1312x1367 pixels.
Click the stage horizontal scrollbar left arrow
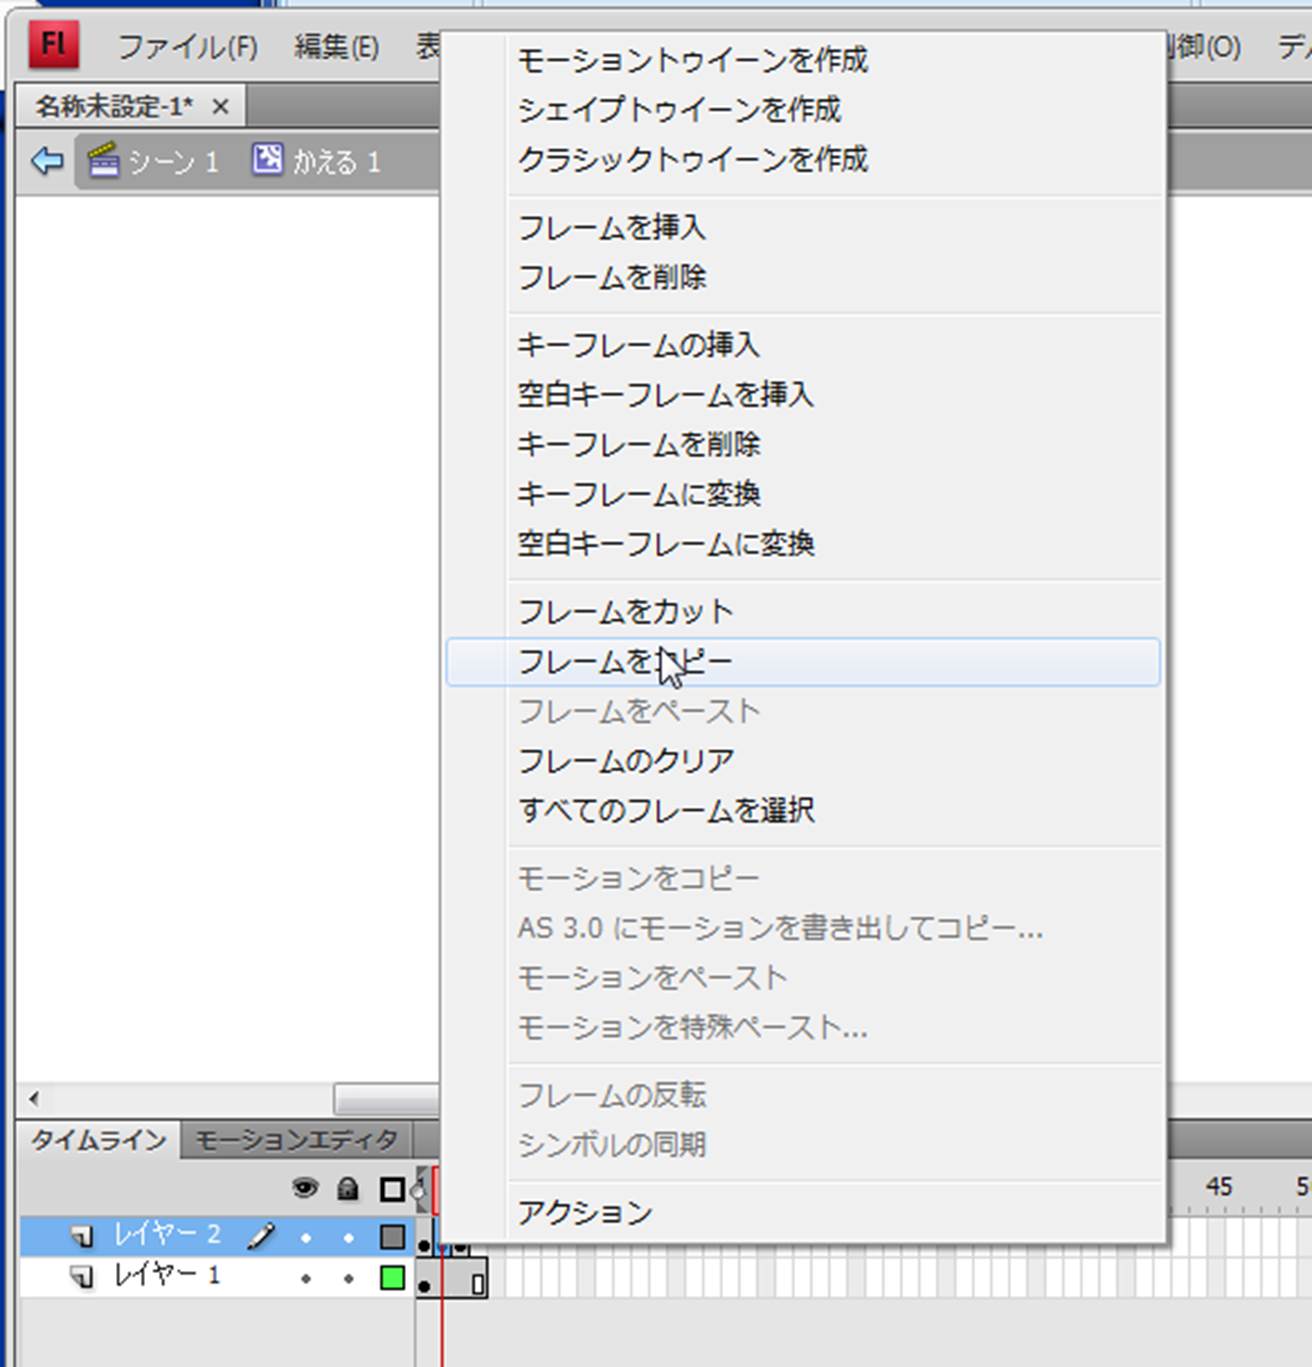point(34,1099)
